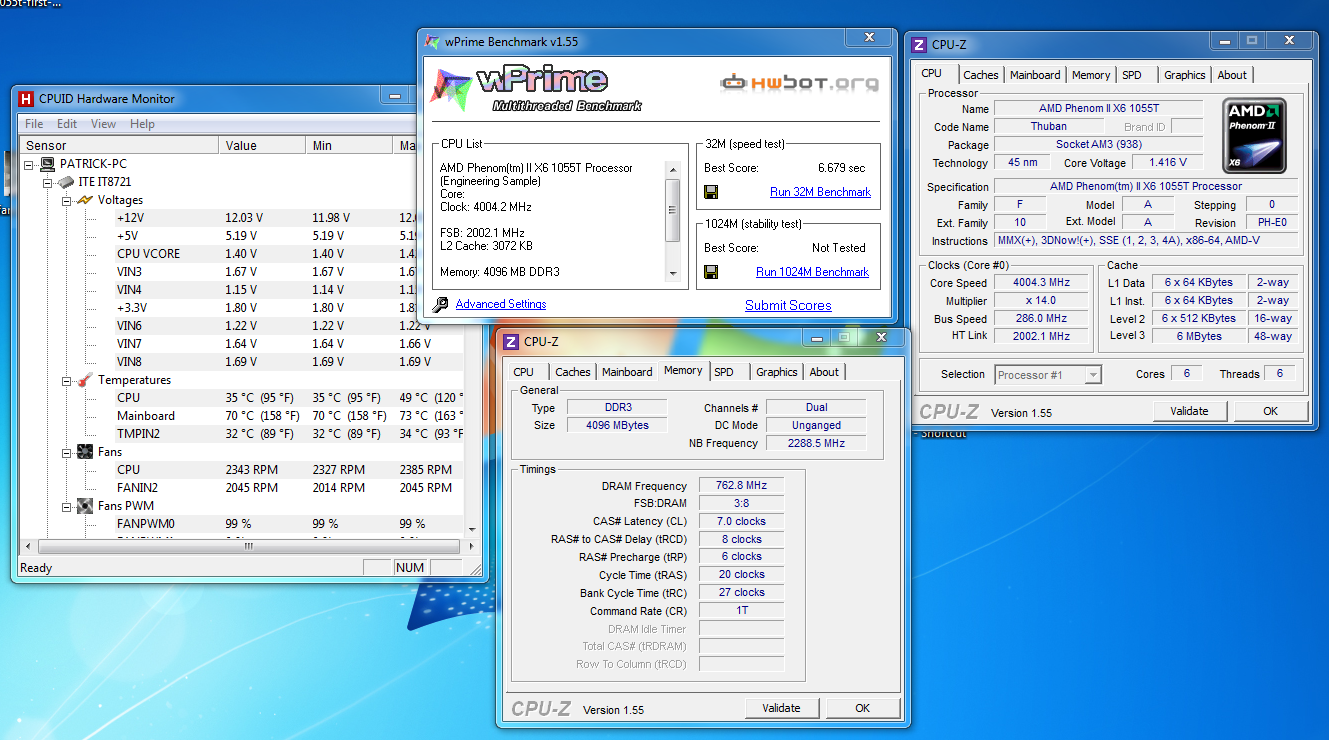Open Graphics tab in CPU-Z memory window
The height and width of the screenshot is (740, 1329).
(777, 372)
